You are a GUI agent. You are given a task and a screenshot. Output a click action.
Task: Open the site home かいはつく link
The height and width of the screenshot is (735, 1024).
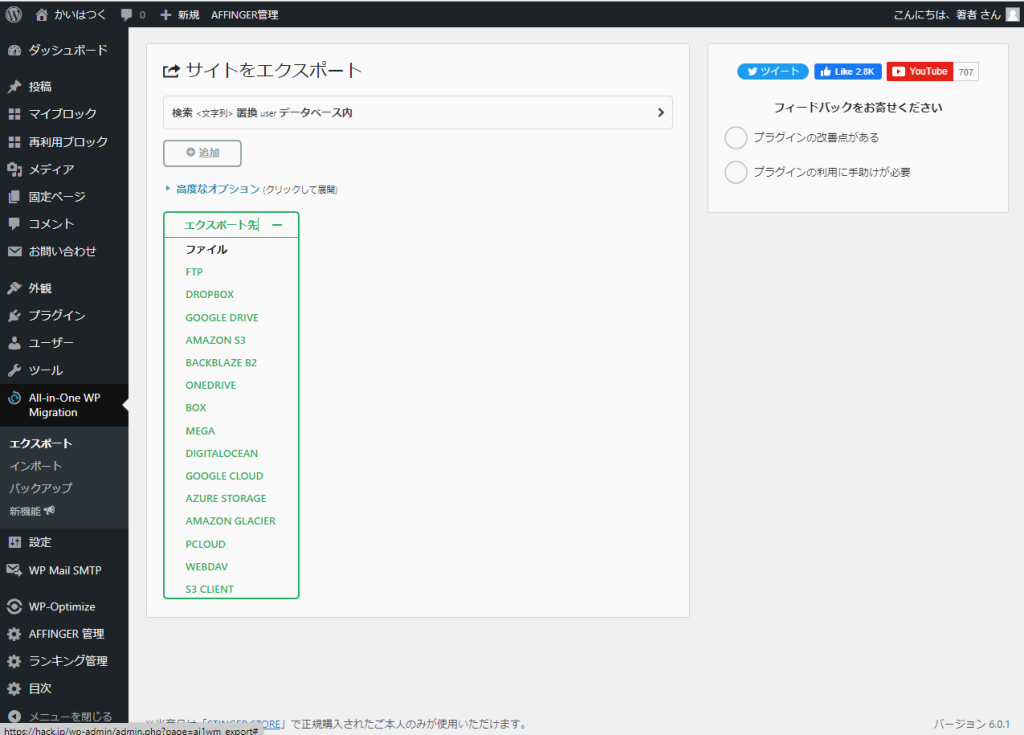(70, 14)
